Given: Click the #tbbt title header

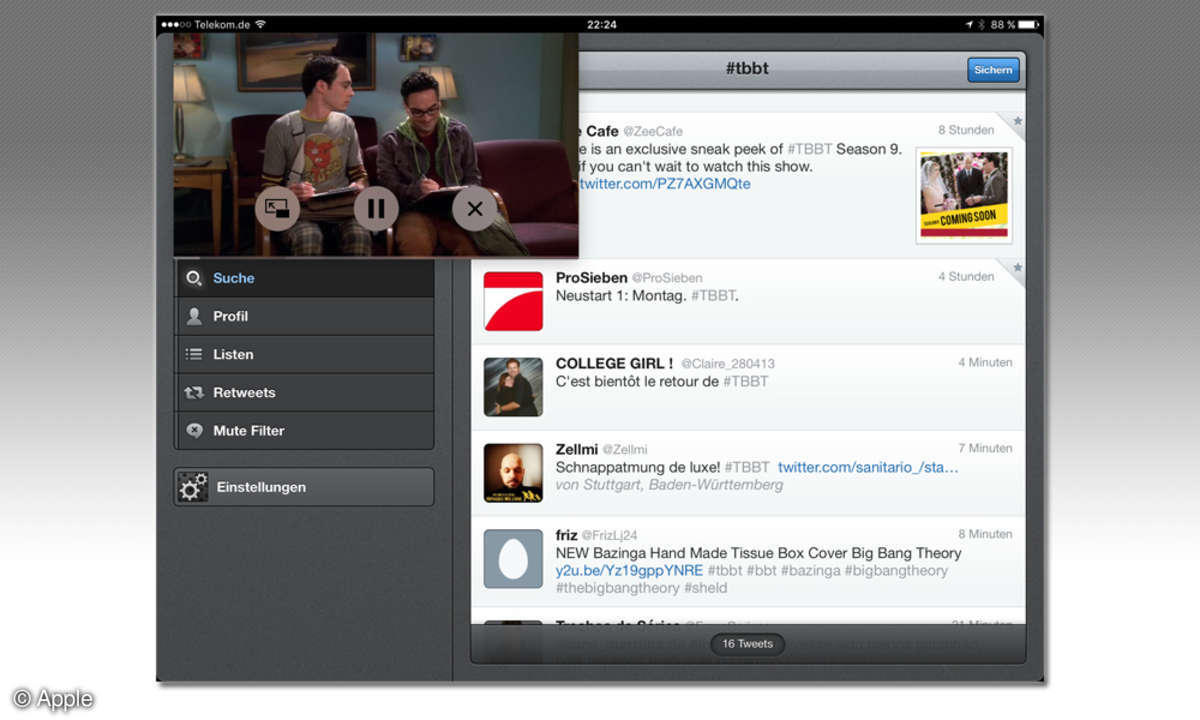Looking at the screenshot, I should click(747, 69).
